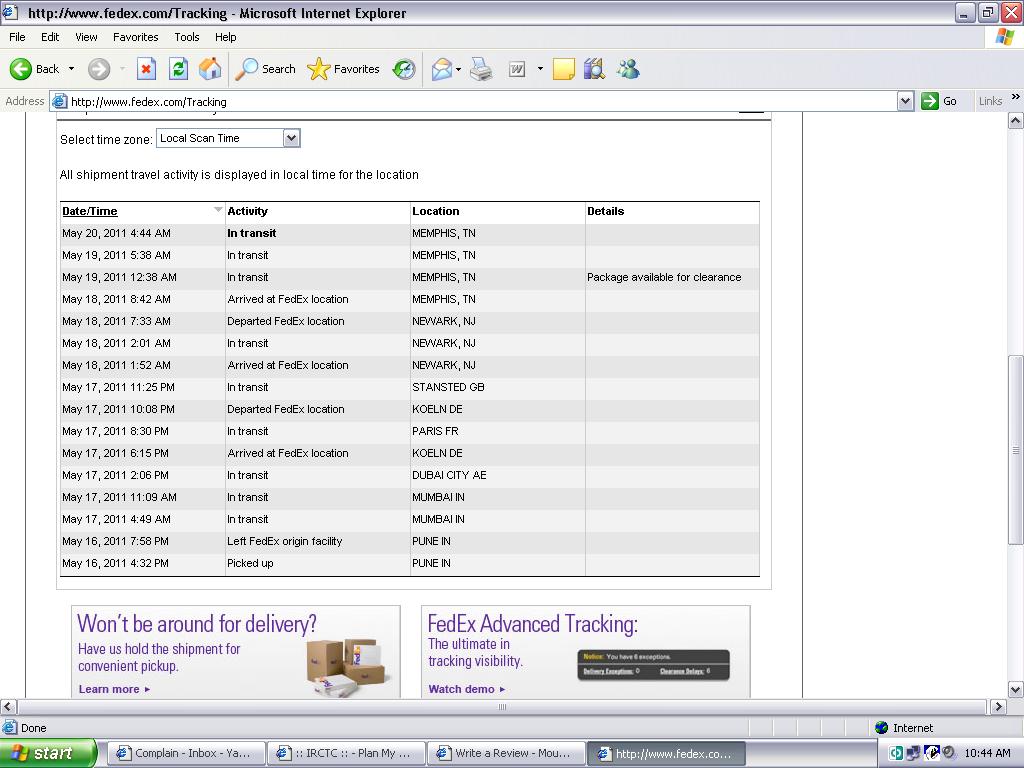Open the Research toolbar icon
The image size is (1024, 768).
point(594,69)
